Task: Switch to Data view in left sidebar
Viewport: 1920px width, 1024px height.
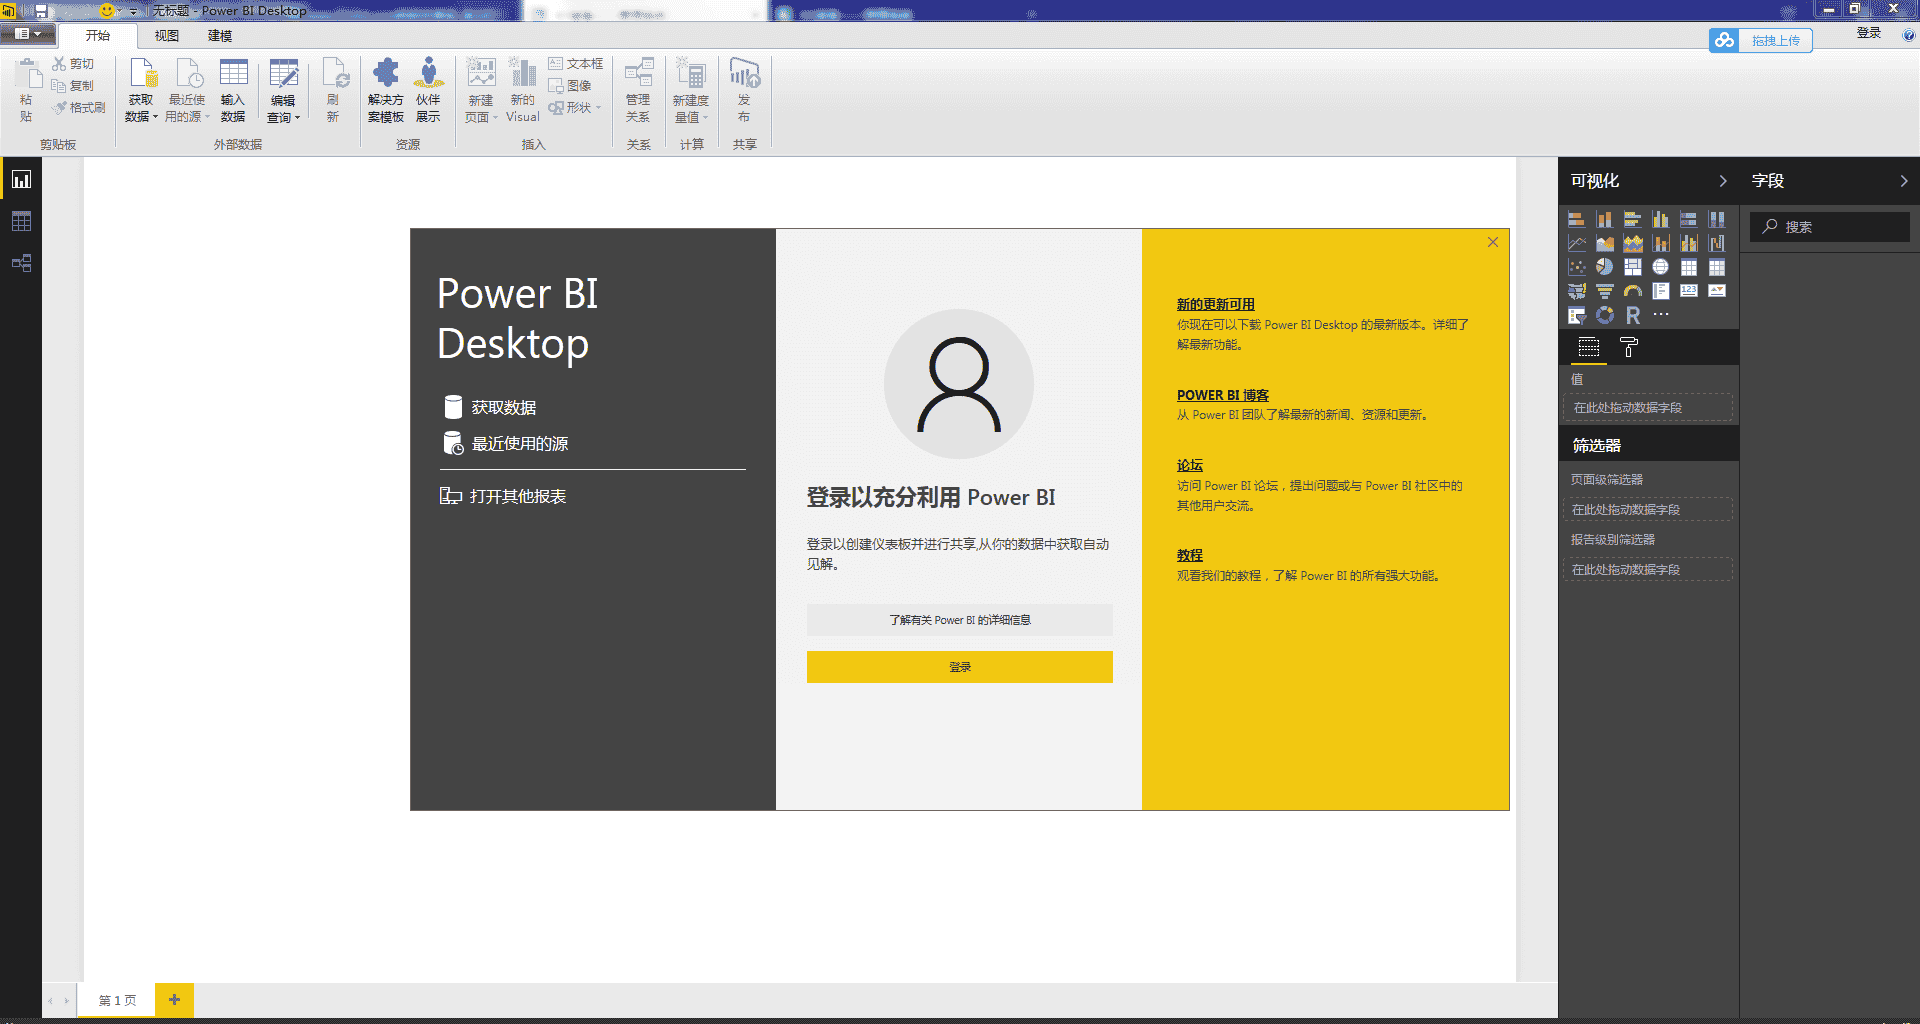Action: point(21,221)
